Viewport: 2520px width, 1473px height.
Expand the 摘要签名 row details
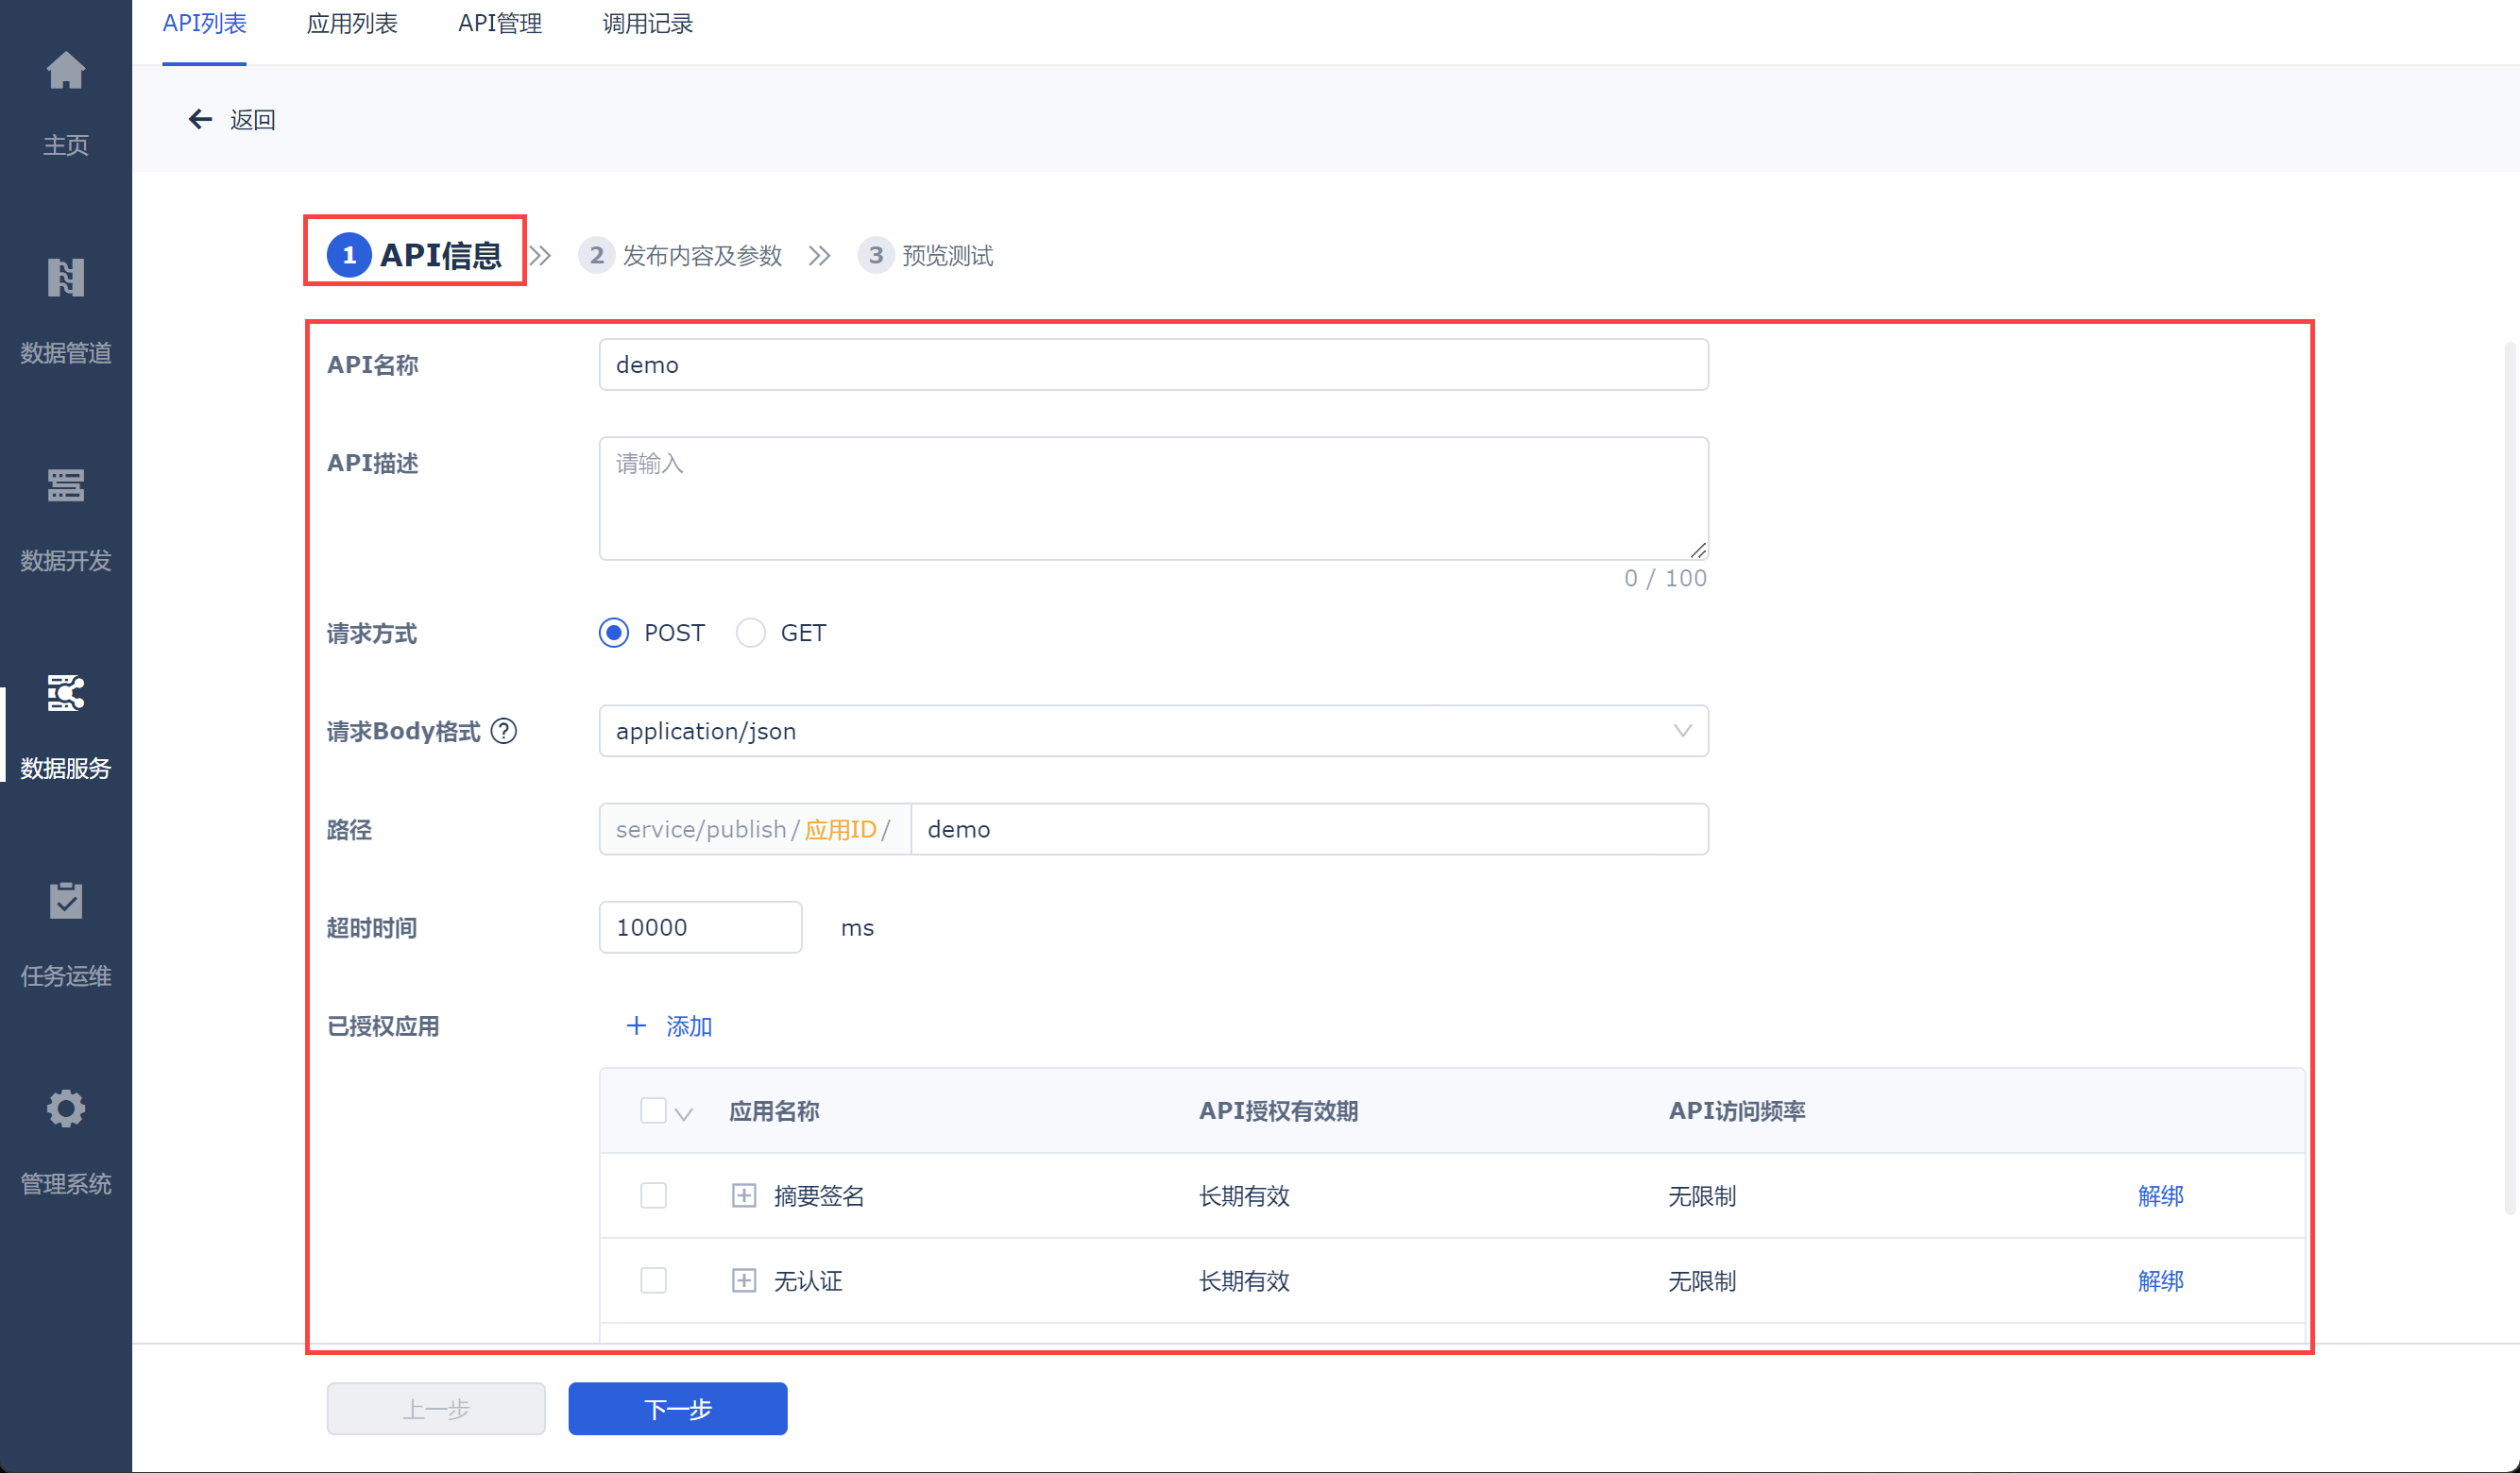point(743,1196)
